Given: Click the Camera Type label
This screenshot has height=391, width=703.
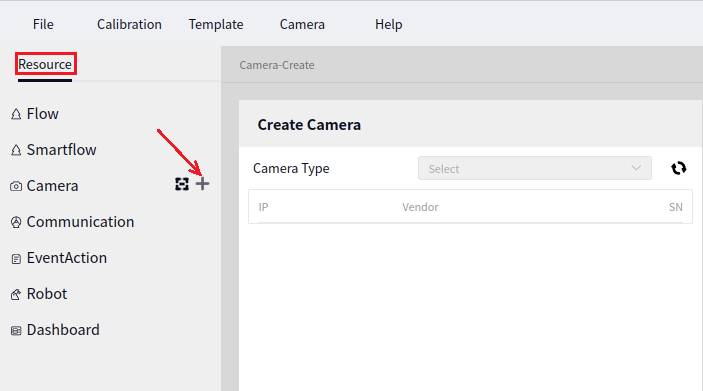Looking at the screenshot, I should [291, 169].
